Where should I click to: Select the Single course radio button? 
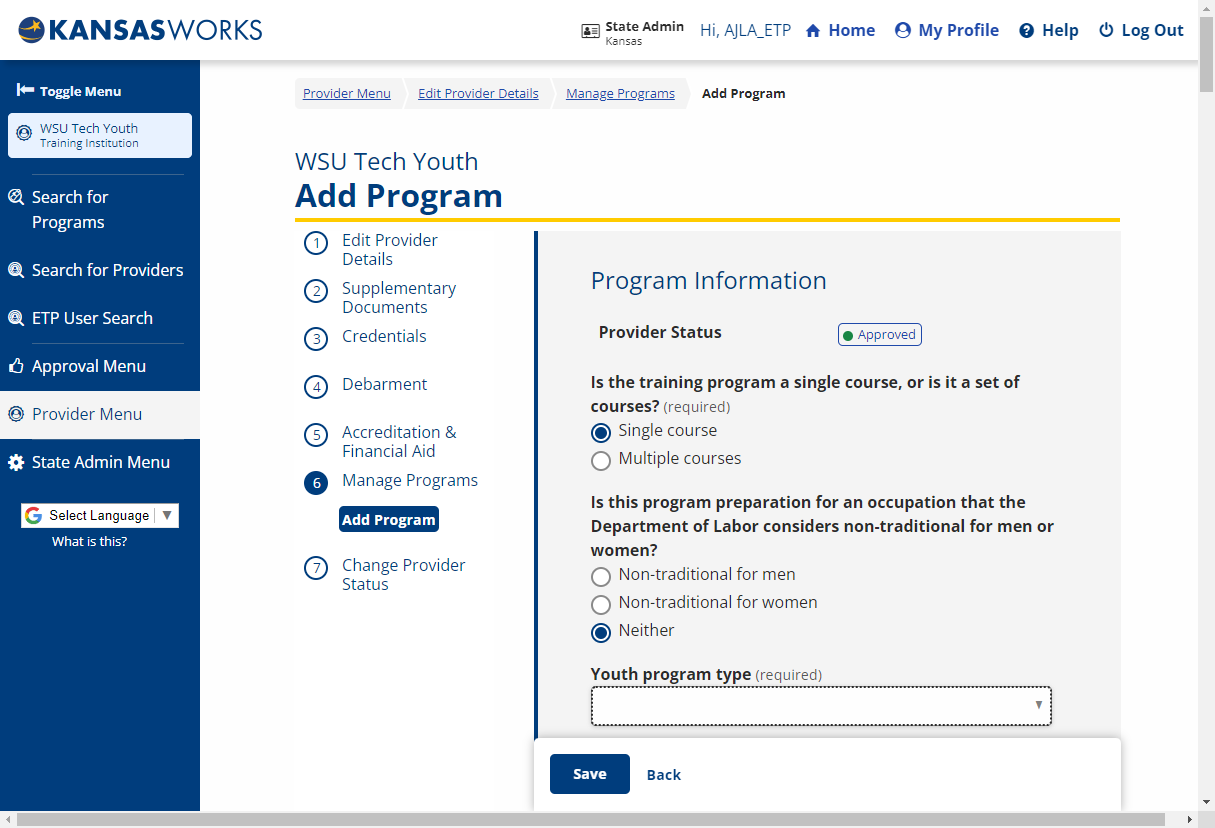pyautogui.click(x=601, y=433)
